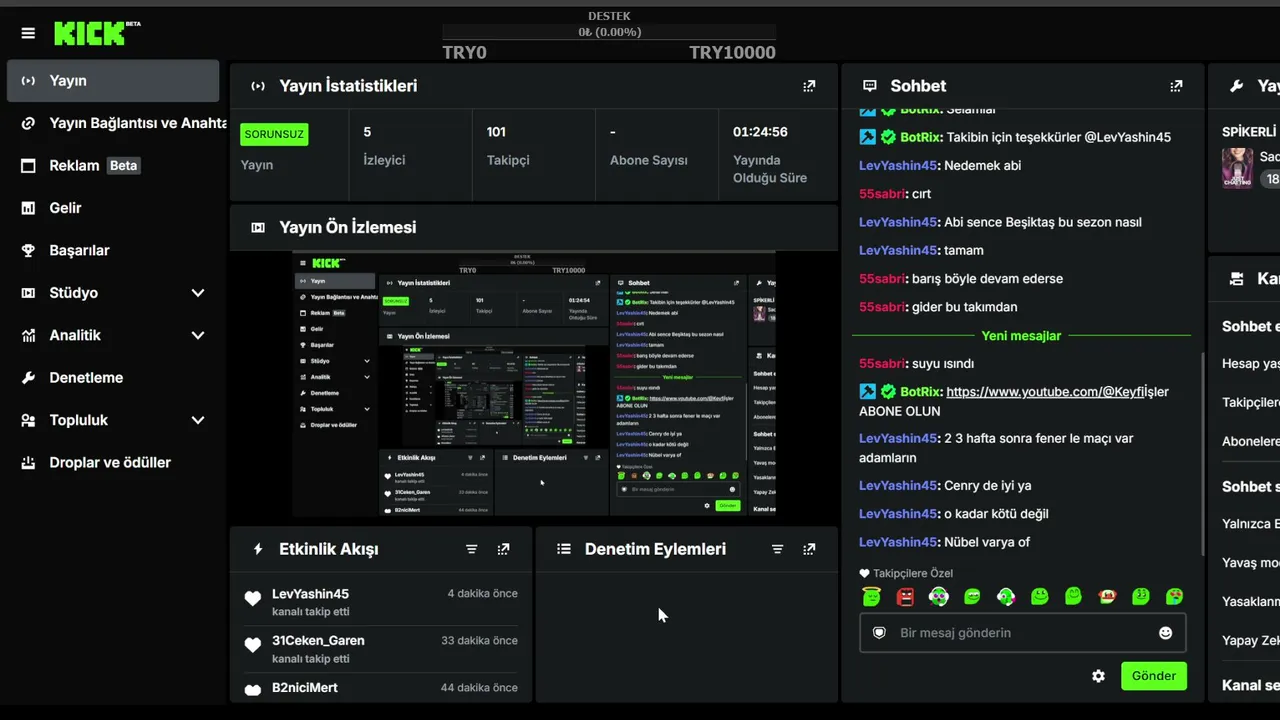Click BotRix's name on the 'Takibin için teşekkürler' message
The height and width of the screenshot is (720, 1280).
(x=921, y=137)
